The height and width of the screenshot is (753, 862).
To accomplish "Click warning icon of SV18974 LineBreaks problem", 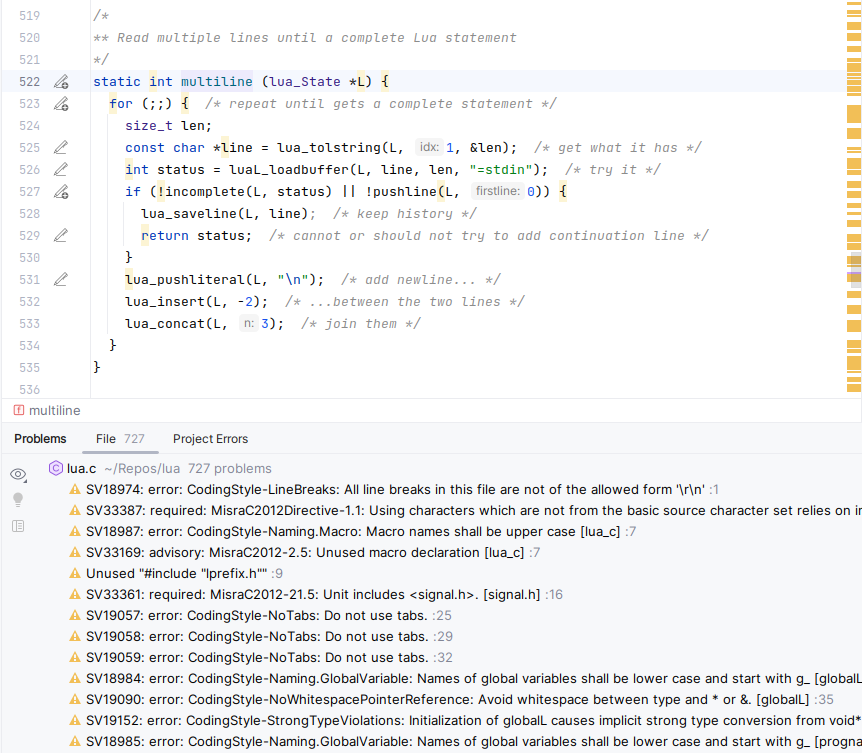I will point(75,490).
